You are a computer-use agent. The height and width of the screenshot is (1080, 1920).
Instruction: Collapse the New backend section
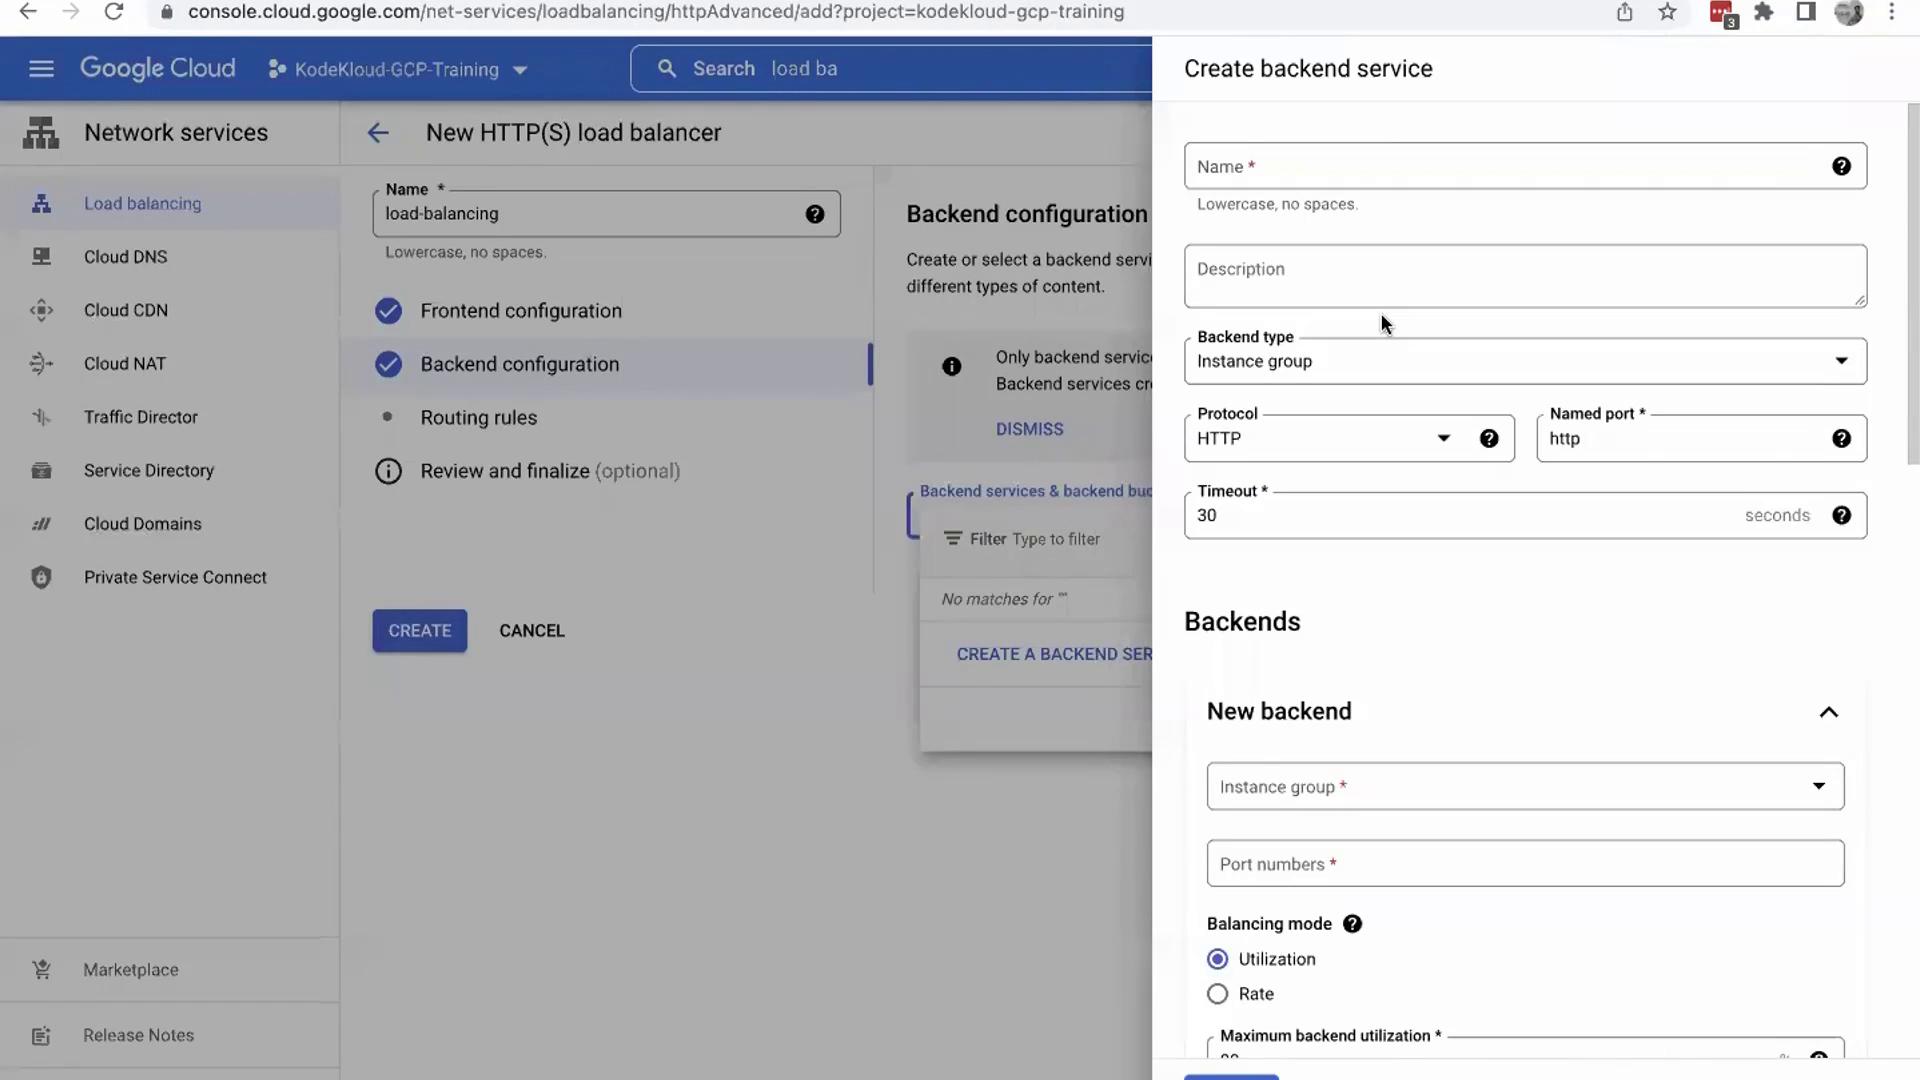pyautogui.click(x=1828, y=712)
